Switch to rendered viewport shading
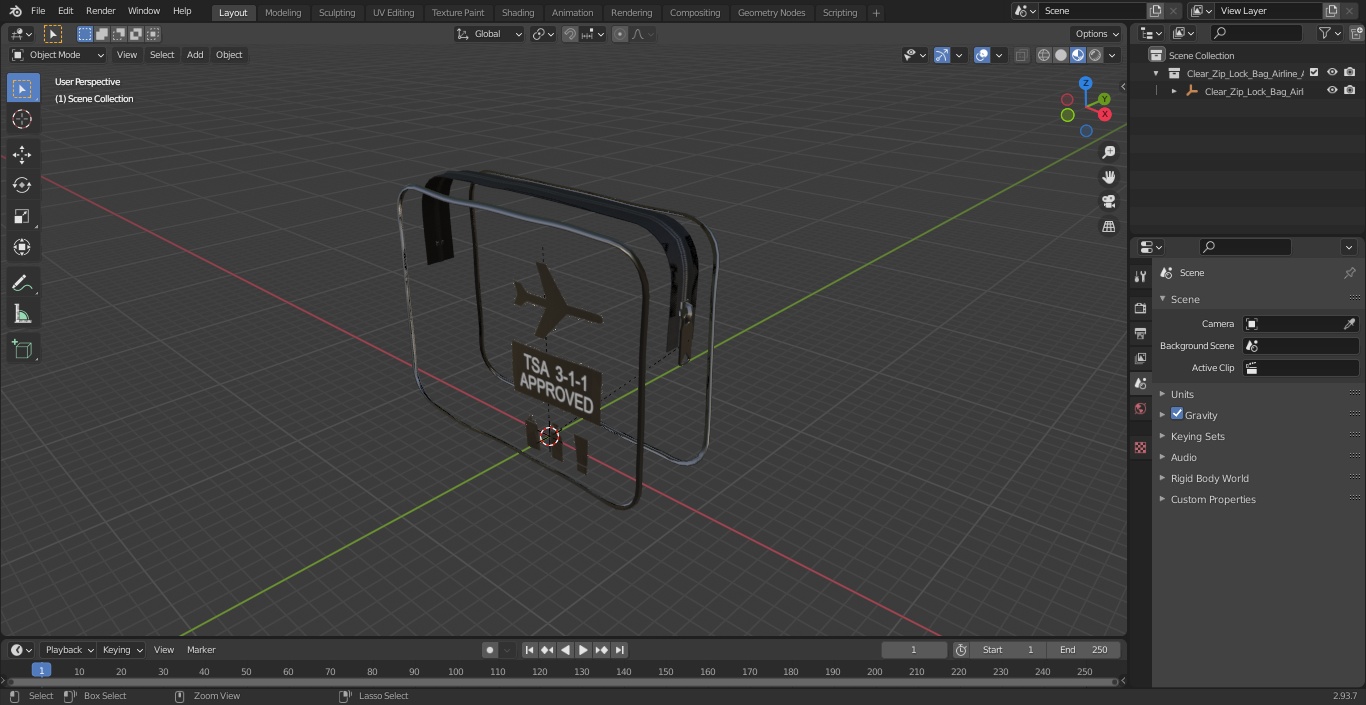 [x=1095, y=55]
